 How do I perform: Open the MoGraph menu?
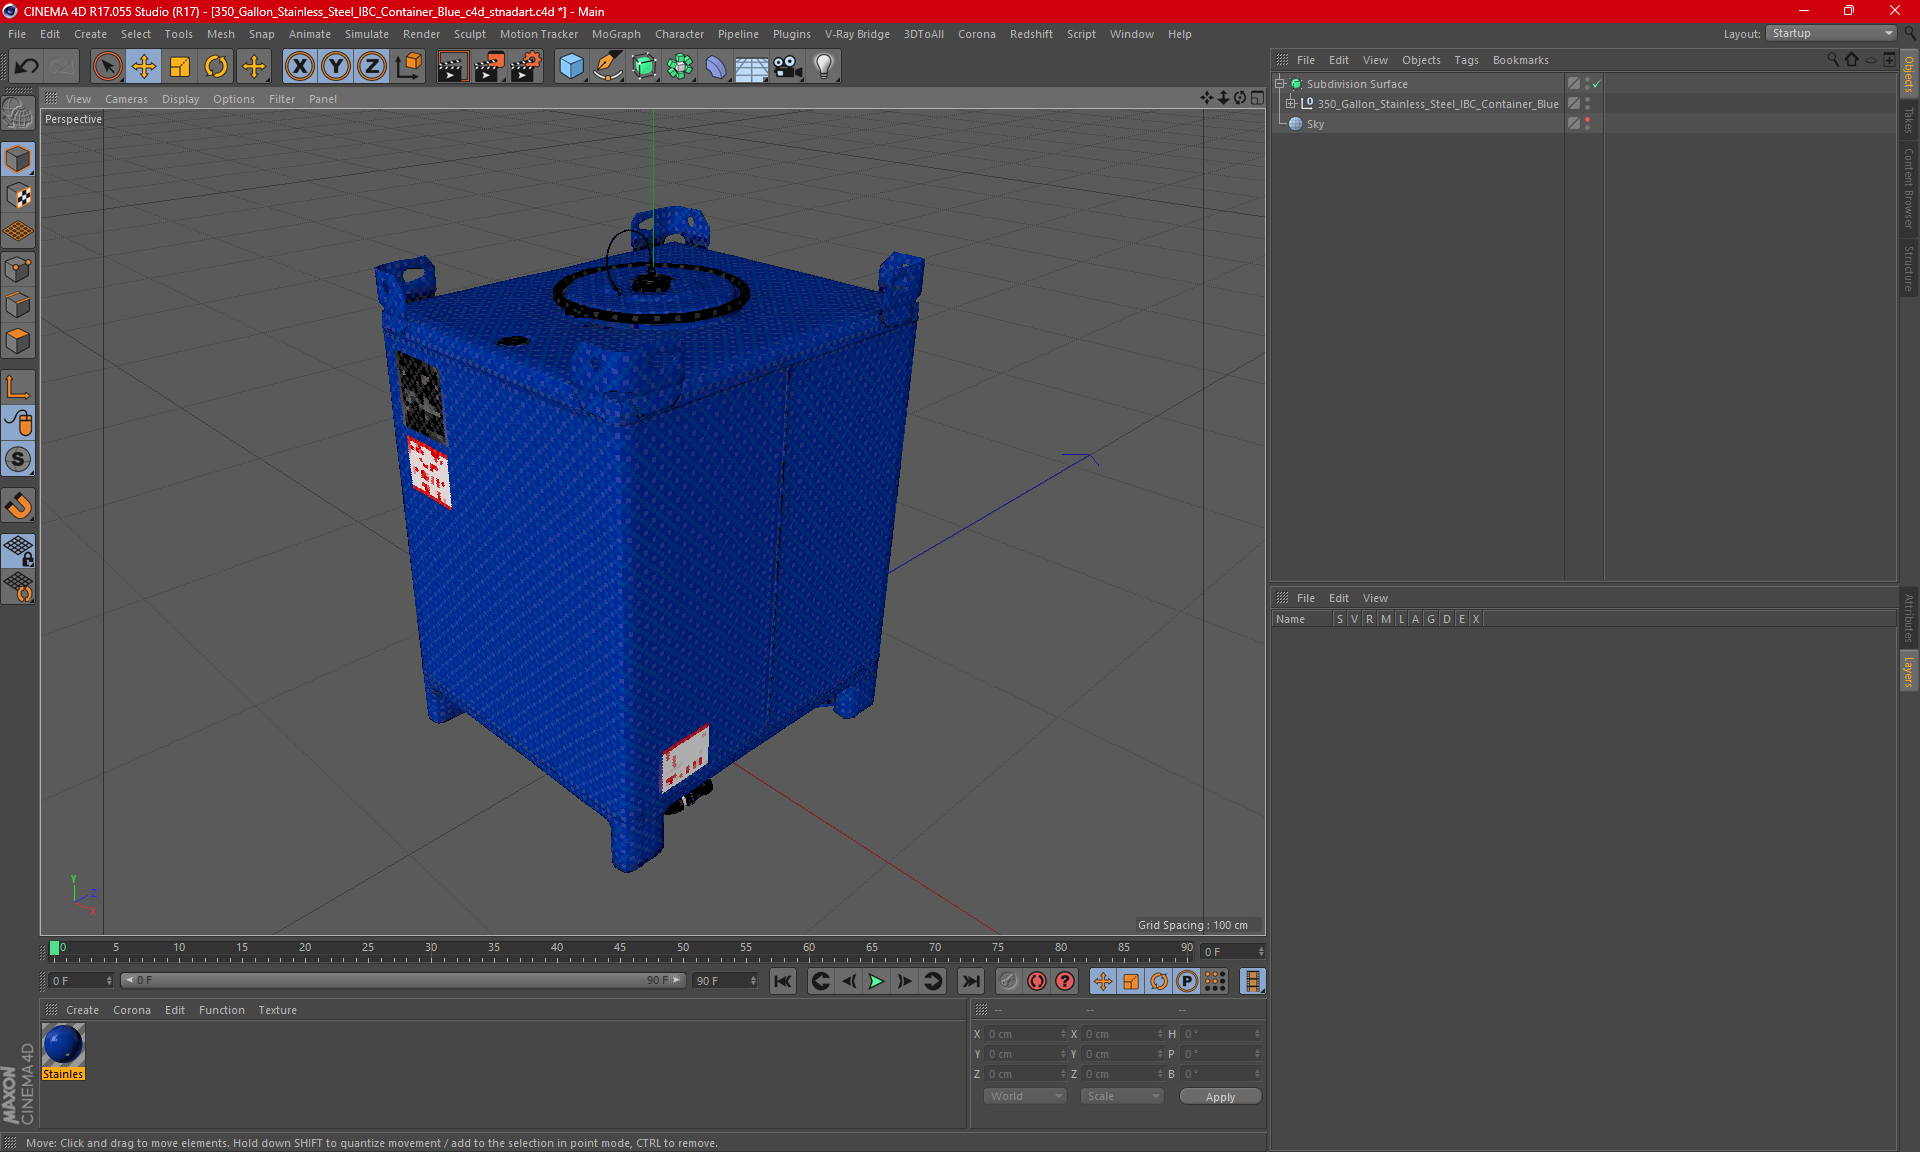[x=616, y=34]
